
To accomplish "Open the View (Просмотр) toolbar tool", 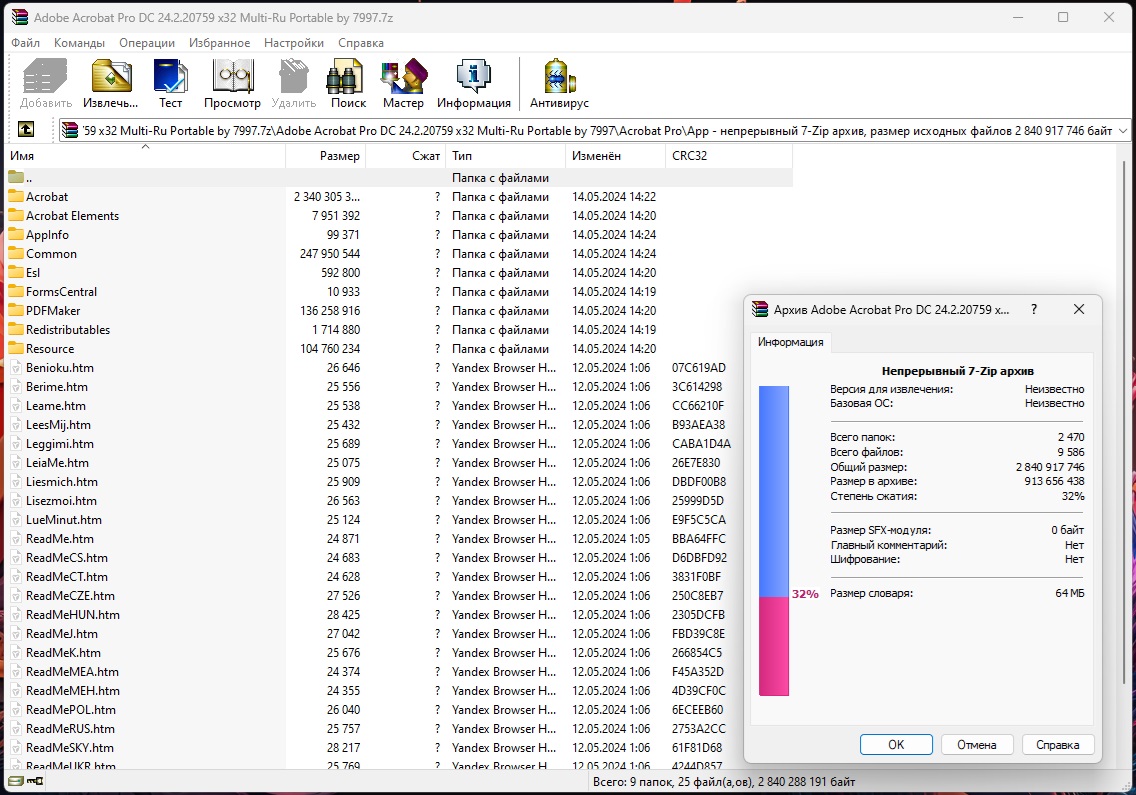I will coord(232,78).
